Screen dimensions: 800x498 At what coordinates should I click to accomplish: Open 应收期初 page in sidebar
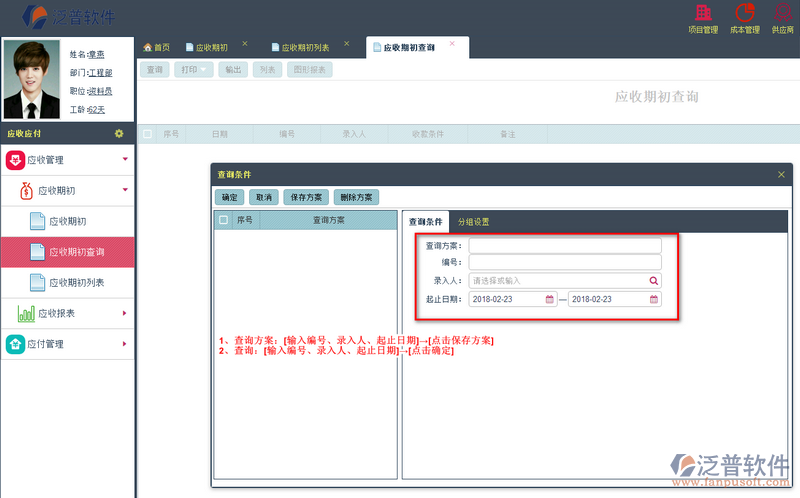[x=67, y=221]
